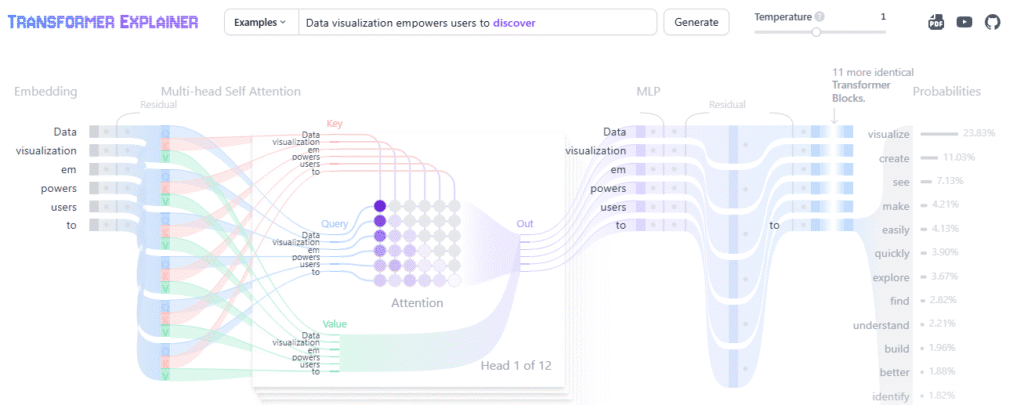
Task: Click the Temperature help question mark icon
Action: pyautogui.click(x=820, y=17)
